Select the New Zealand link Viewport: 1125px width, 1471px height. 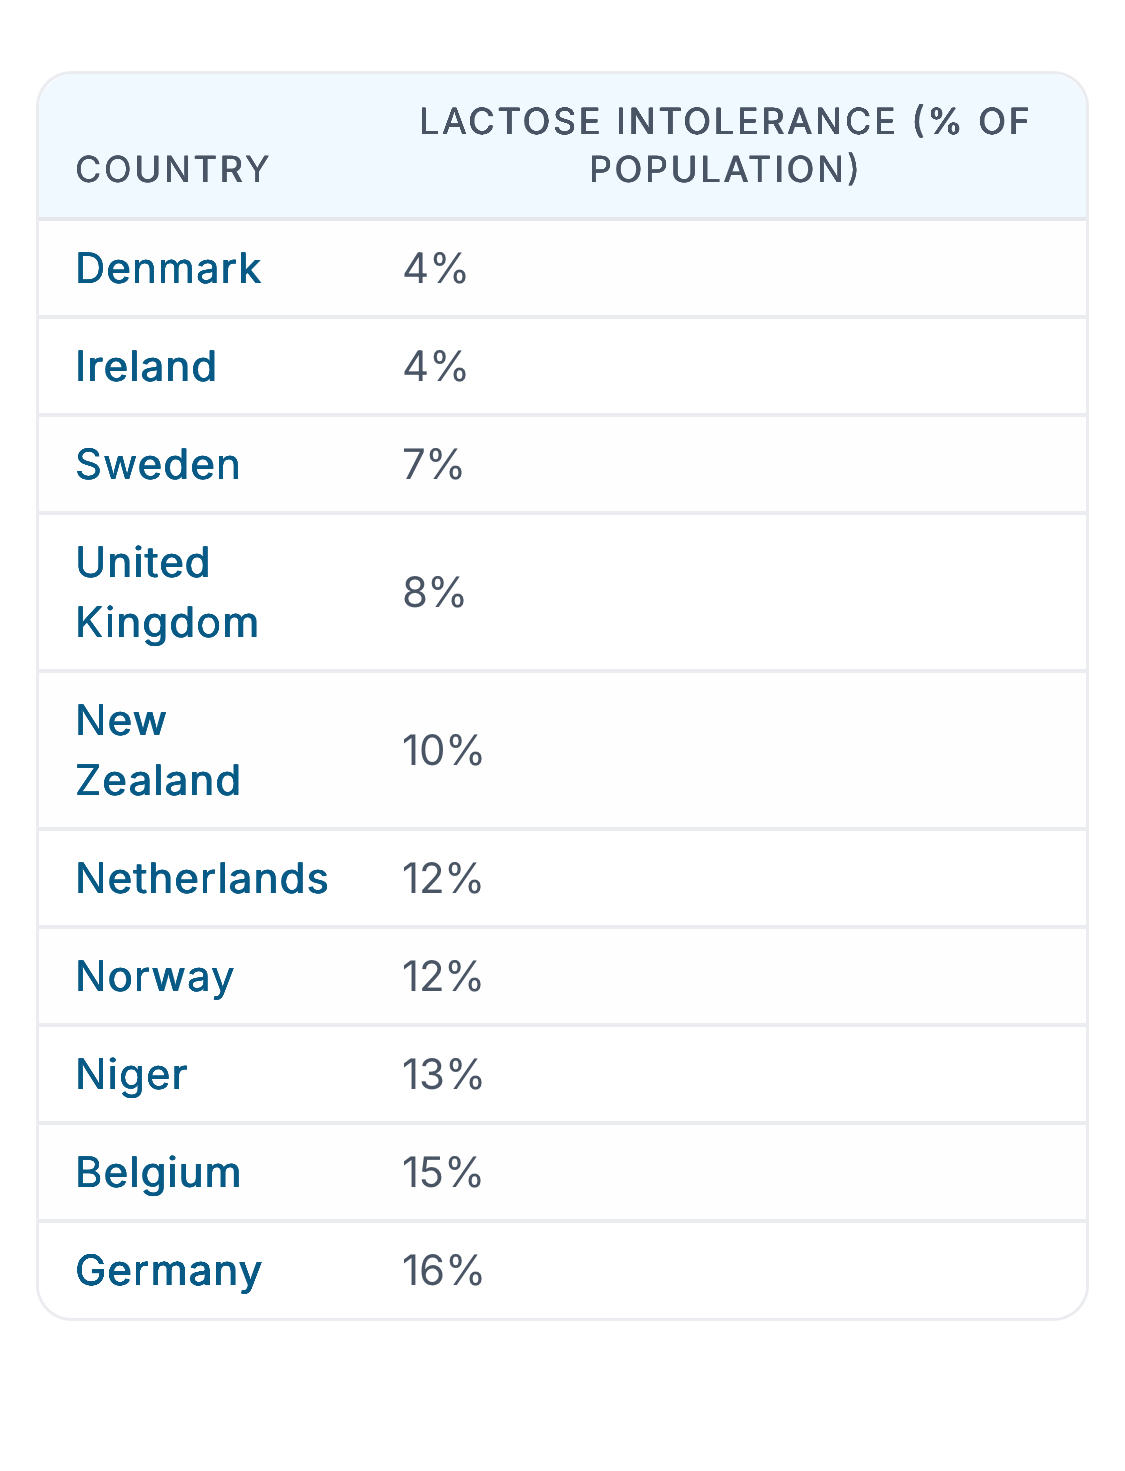(157, 751)
